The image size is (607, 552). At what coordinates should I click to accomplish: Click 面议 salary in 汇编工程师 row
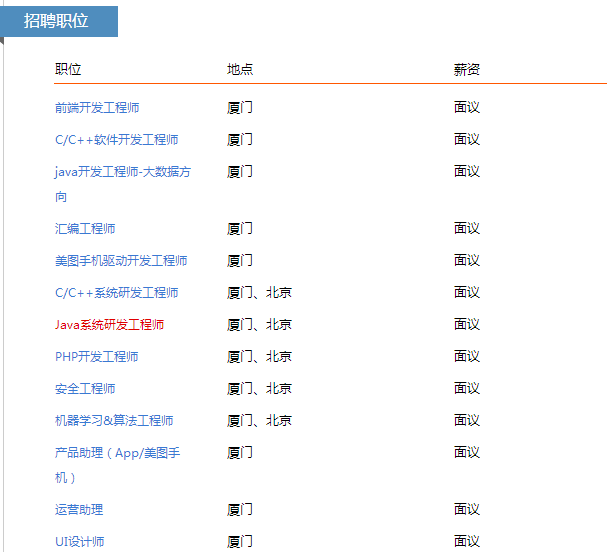click(466, 228)
